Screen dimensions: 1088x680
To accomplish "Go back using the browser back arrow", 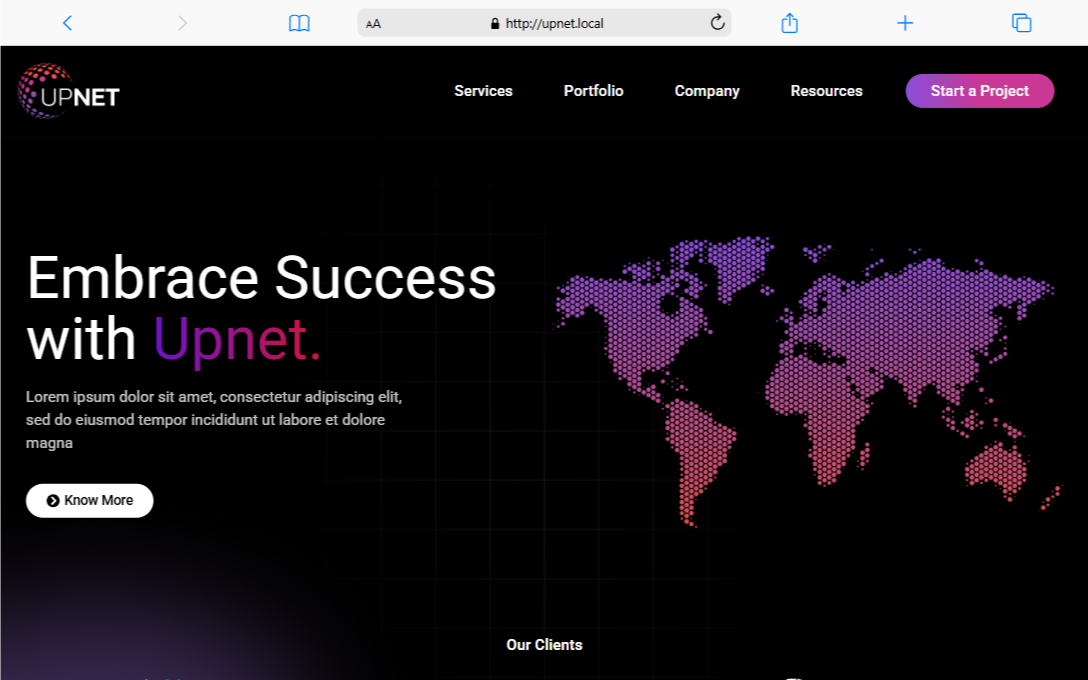I will pos(67,23).
